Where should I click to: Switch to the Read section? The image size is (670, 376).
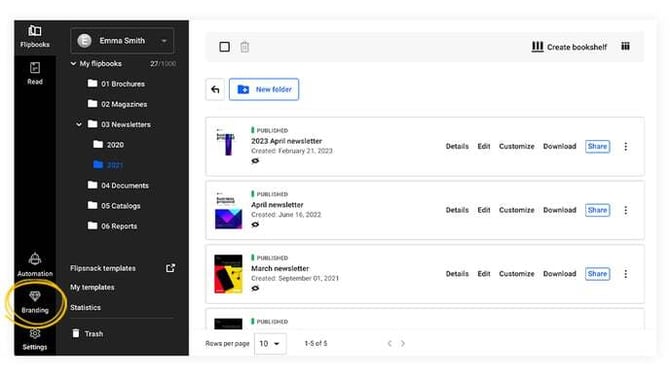pyautogui.click(x=35, y=73)
